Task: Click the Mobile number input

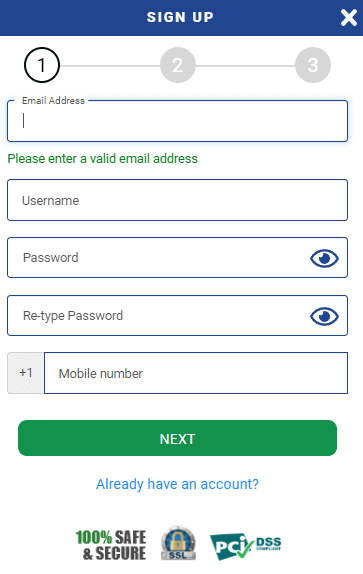Action: coord(196,373)
